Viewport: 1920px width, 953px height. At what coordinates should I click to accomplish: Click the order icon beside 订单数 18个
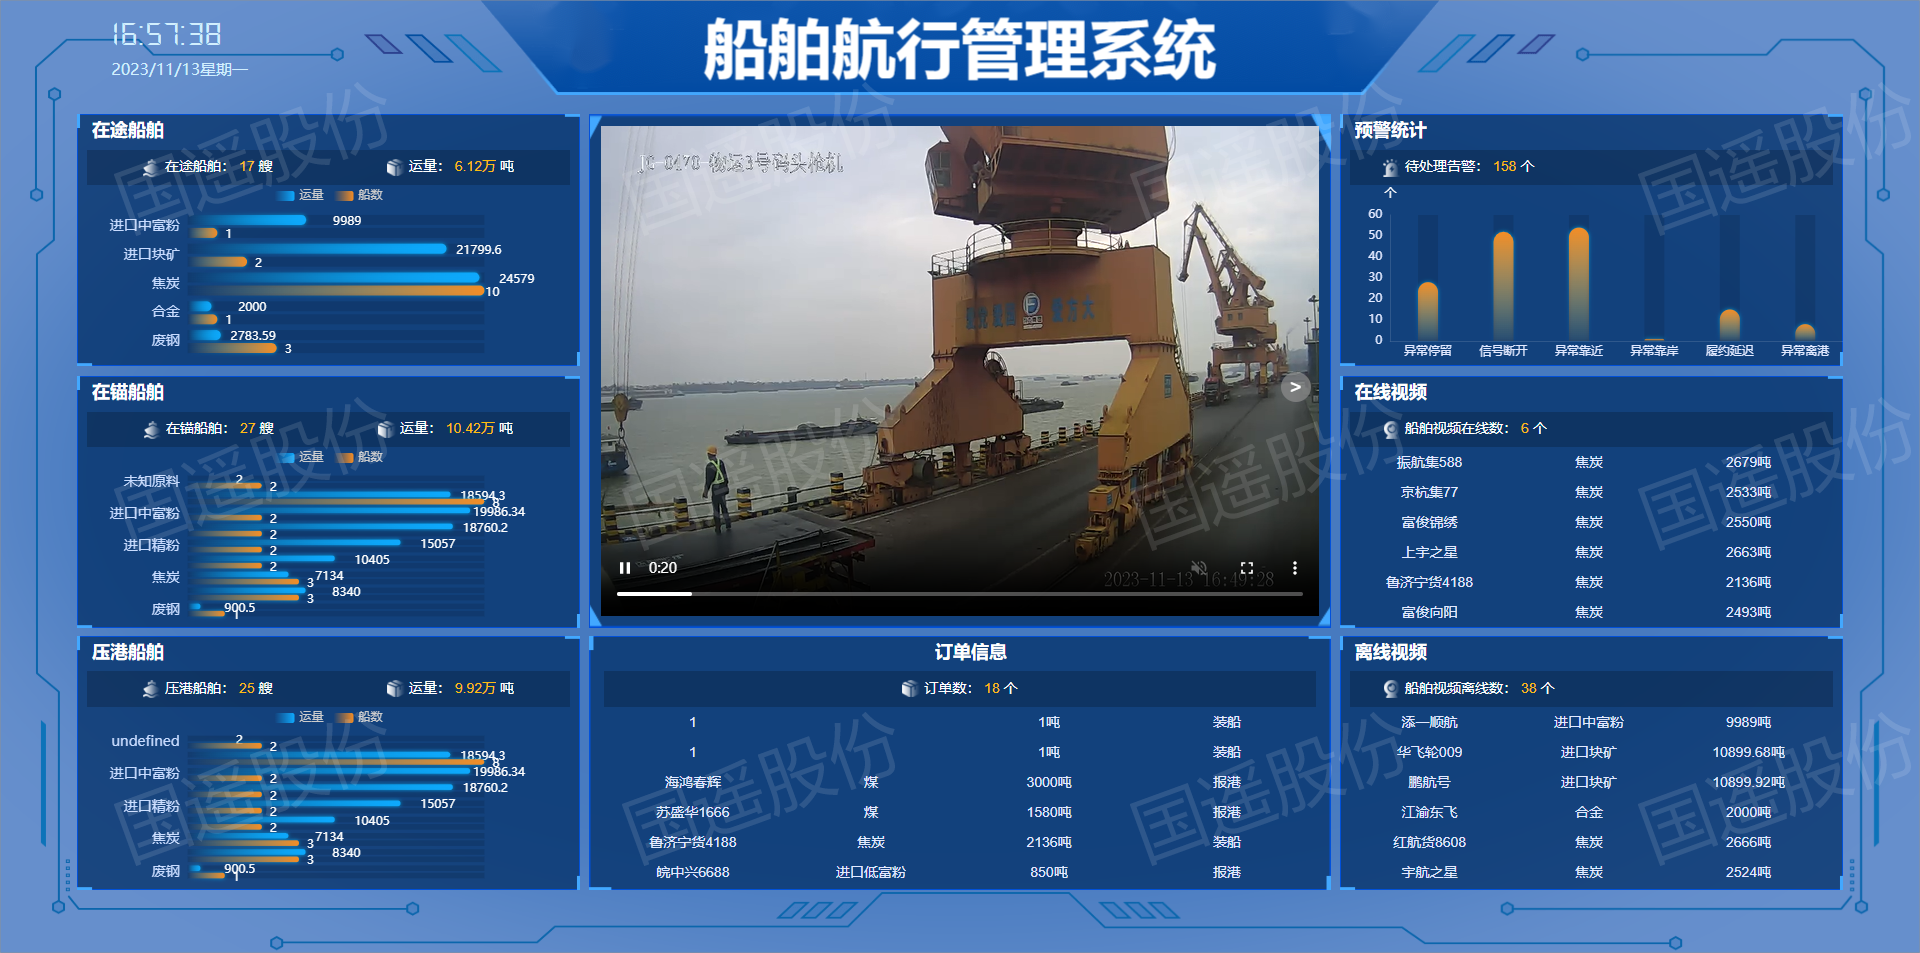(x=909, y=689)
